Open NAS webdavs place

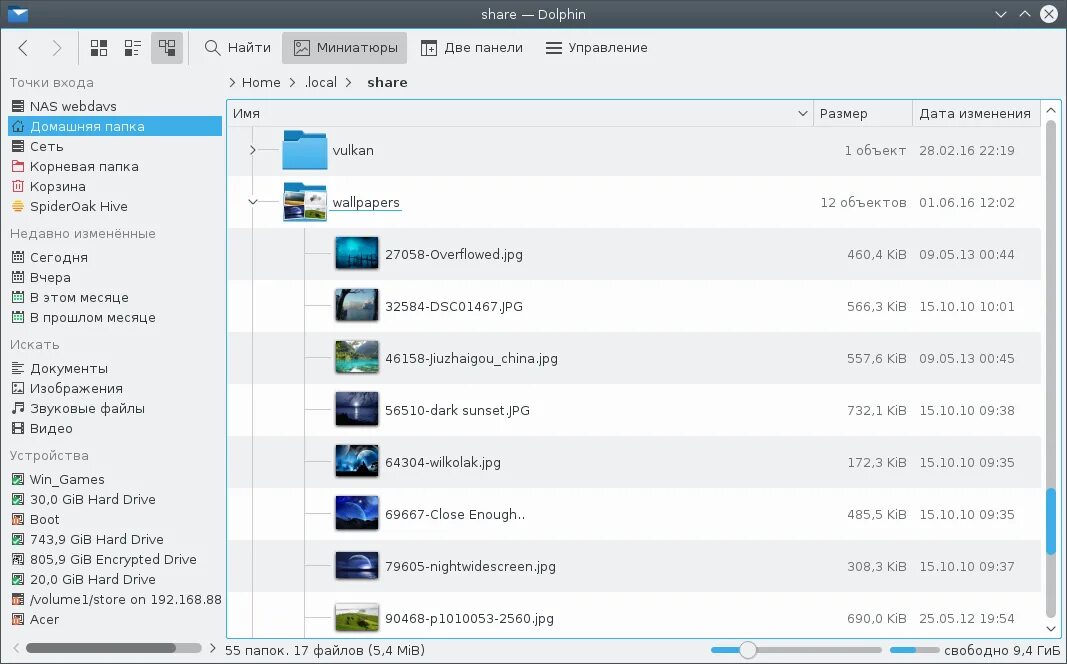click(x=115, y=106)
